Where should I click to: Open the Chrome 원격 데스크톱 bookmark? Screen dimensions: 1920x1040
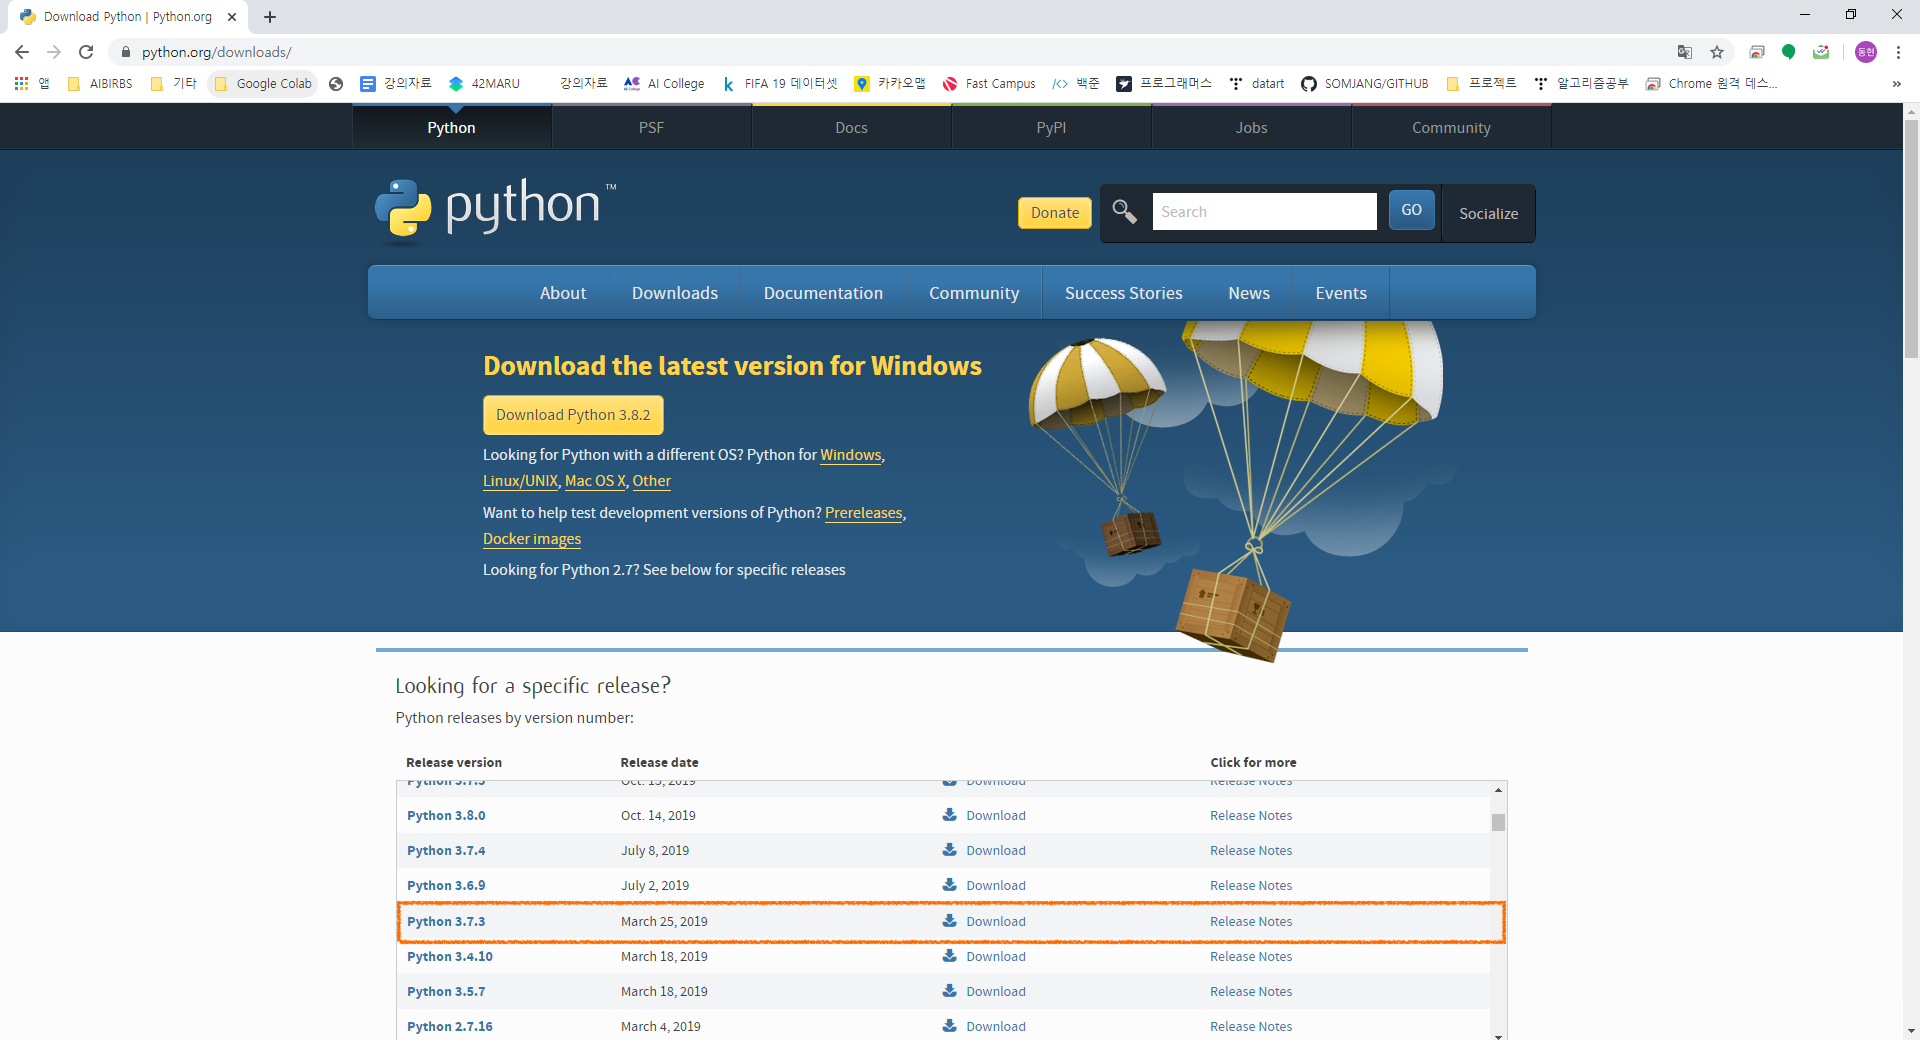[1712, 84]
